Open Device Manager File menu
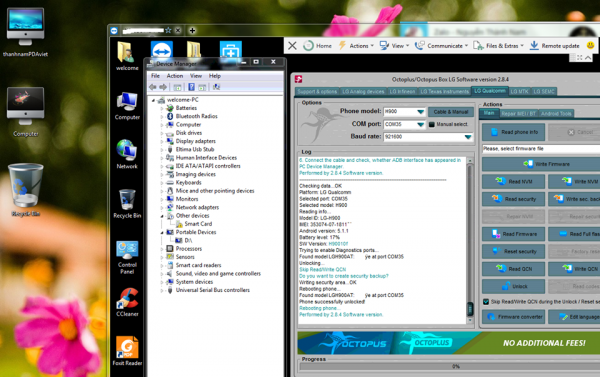This screenshot has width=600, height=377. [x=155, y=76]
